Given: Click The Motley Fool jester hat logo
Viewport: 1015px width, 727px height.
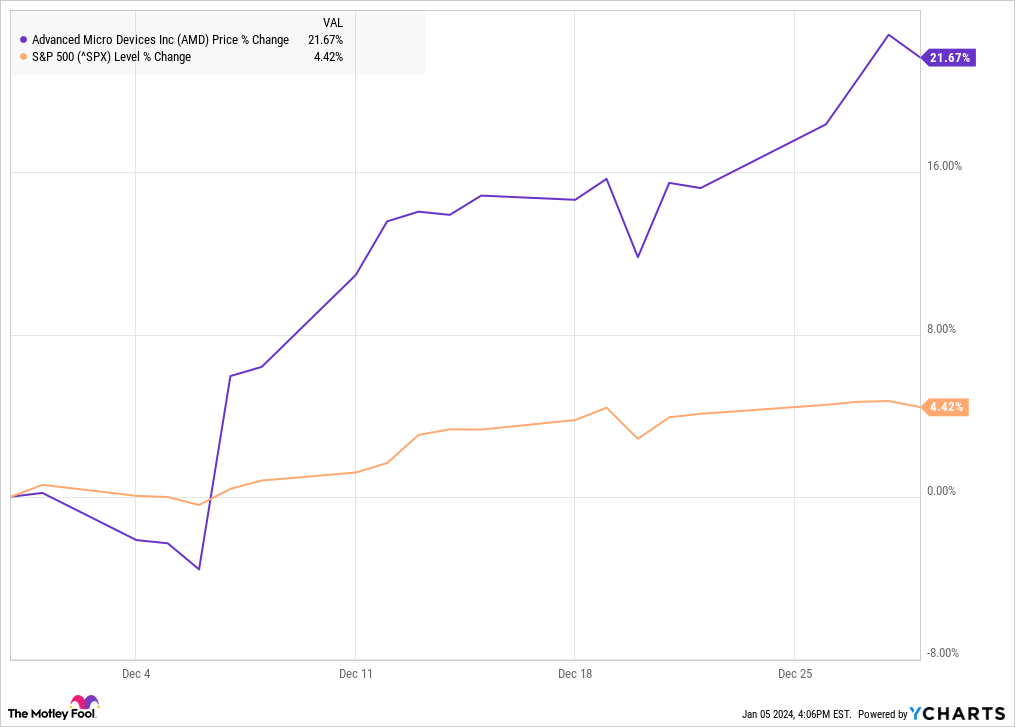Looking at the screenshot, I should (x=85, y=702).
